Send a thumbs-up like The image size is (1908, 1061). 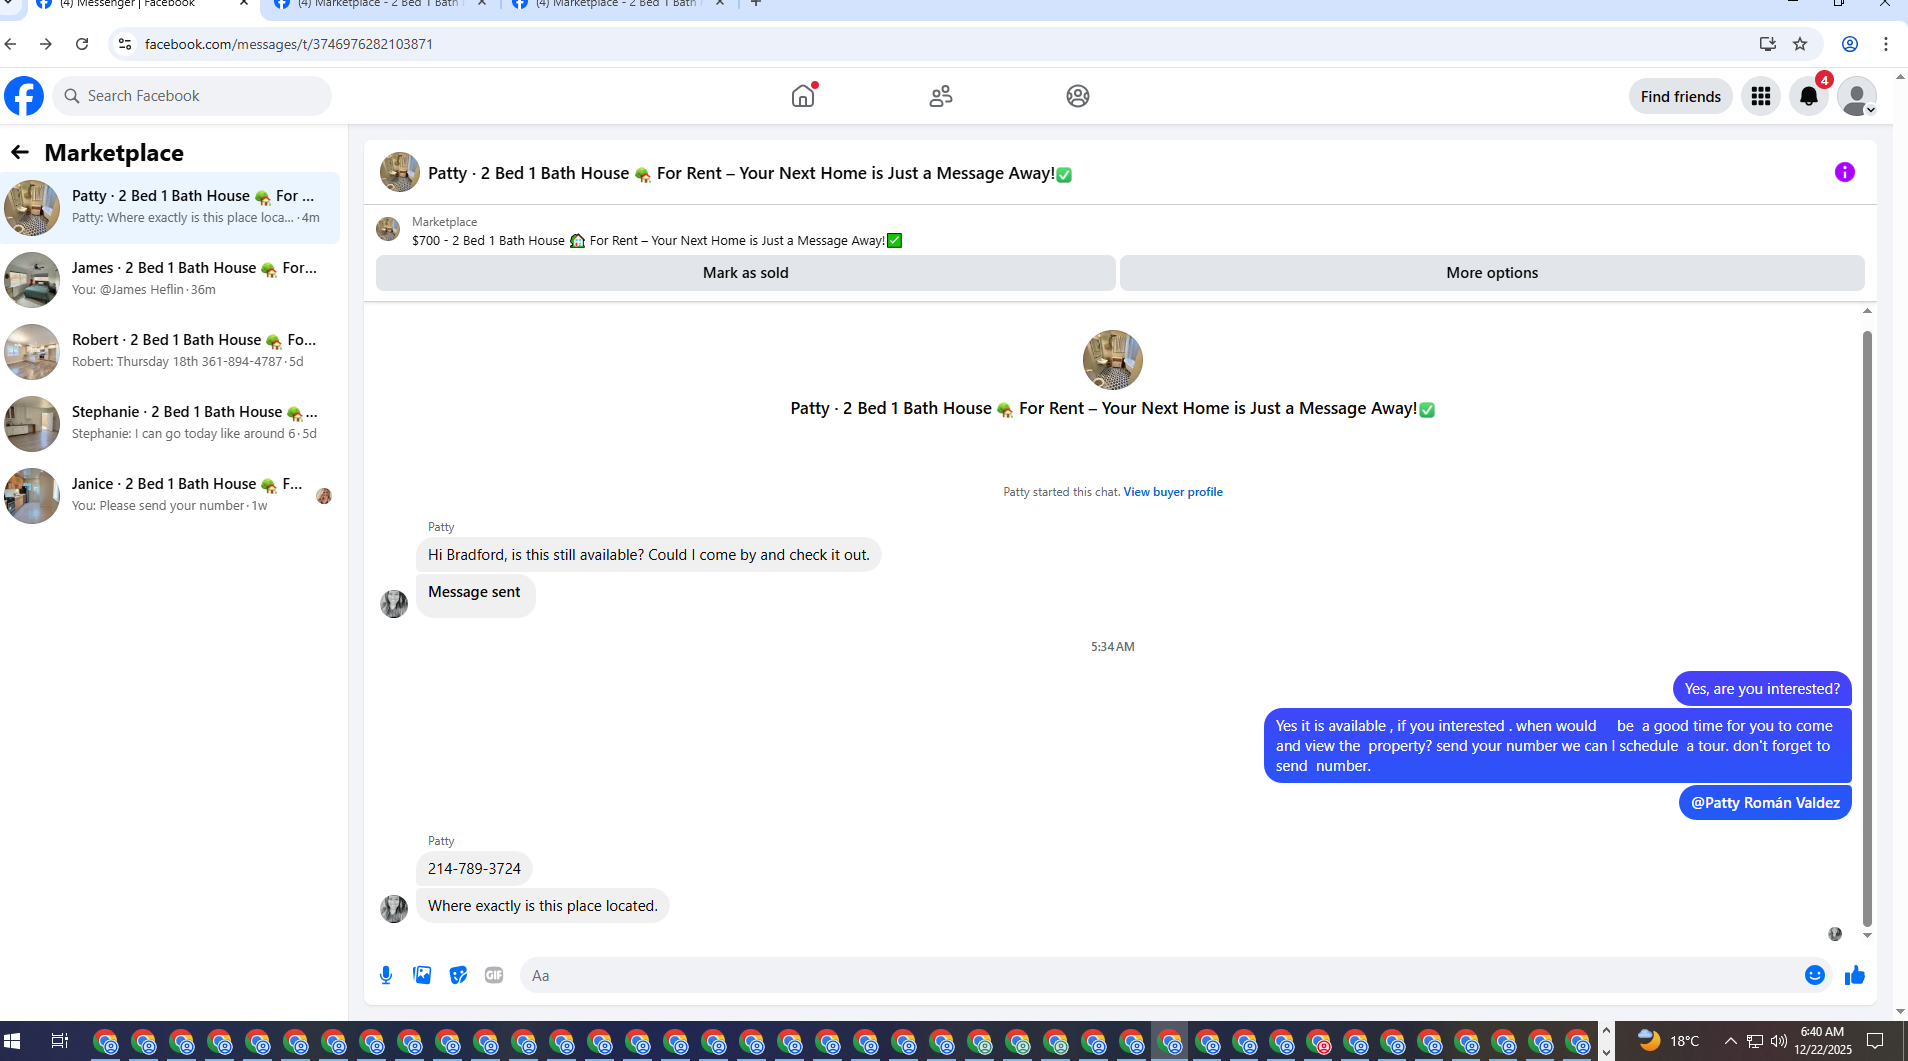[x=1855, y=975]
